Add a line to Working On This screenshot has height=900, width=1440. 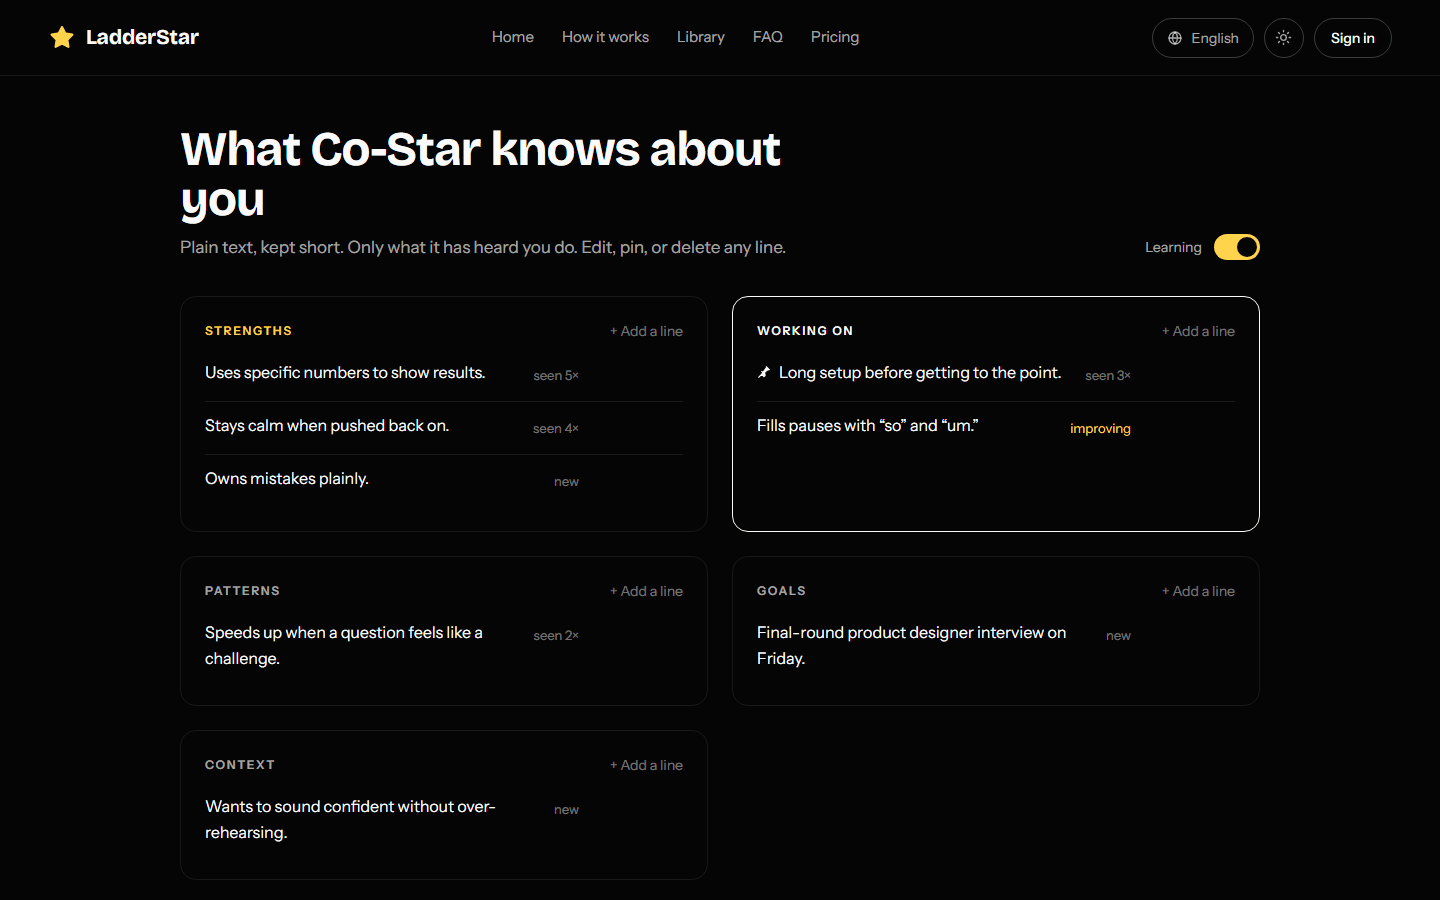[x=1199, y=331]
